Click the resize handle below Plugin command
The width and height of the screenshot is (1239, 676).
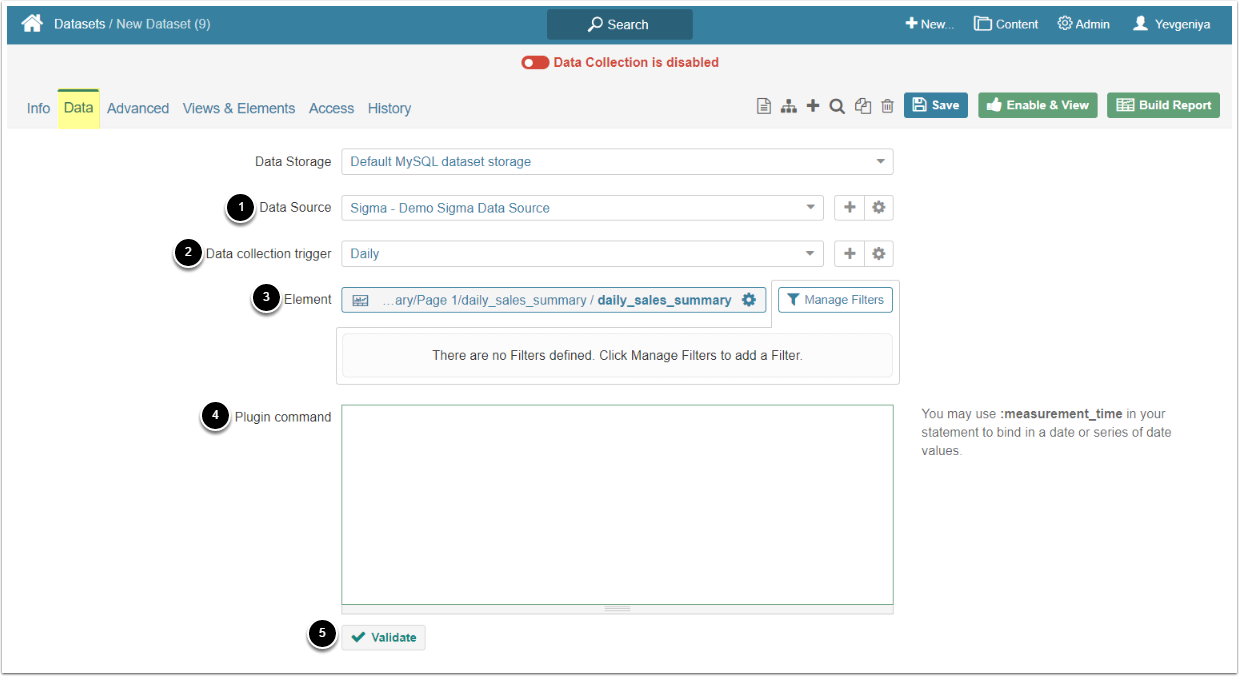coord(617,609)
